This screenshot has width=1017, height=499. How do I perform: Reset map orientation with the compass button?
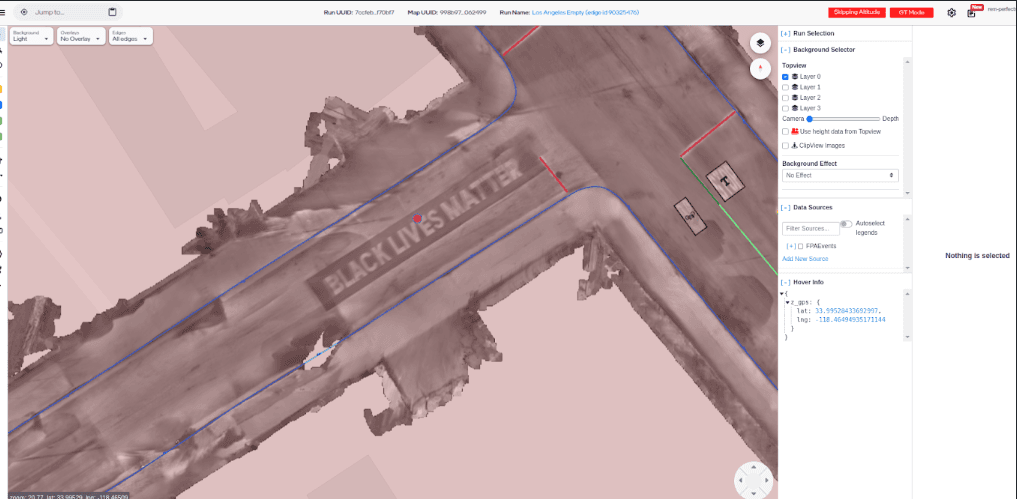(x=760, y=68)
